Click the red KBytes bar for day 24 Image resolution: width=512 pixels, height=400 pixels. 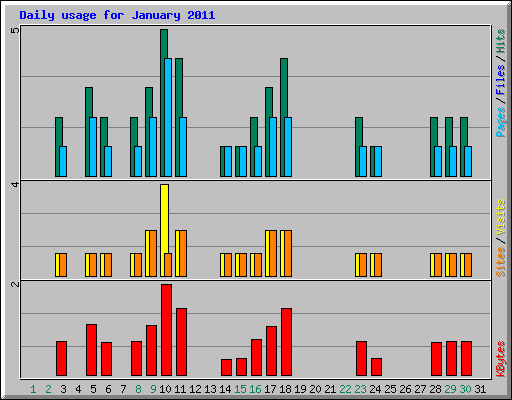click(376, 367)
